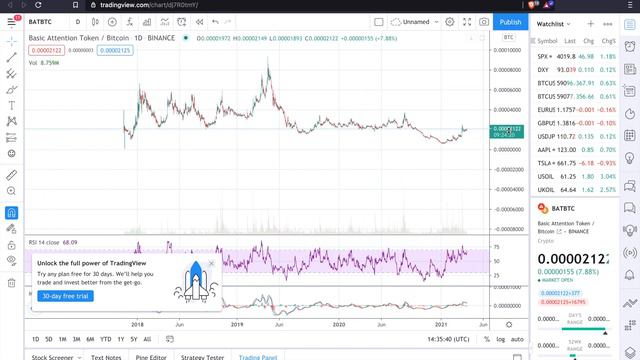Open the indicators menu
The height and width of the screenshot is (360, 640).
pos(130,22)
